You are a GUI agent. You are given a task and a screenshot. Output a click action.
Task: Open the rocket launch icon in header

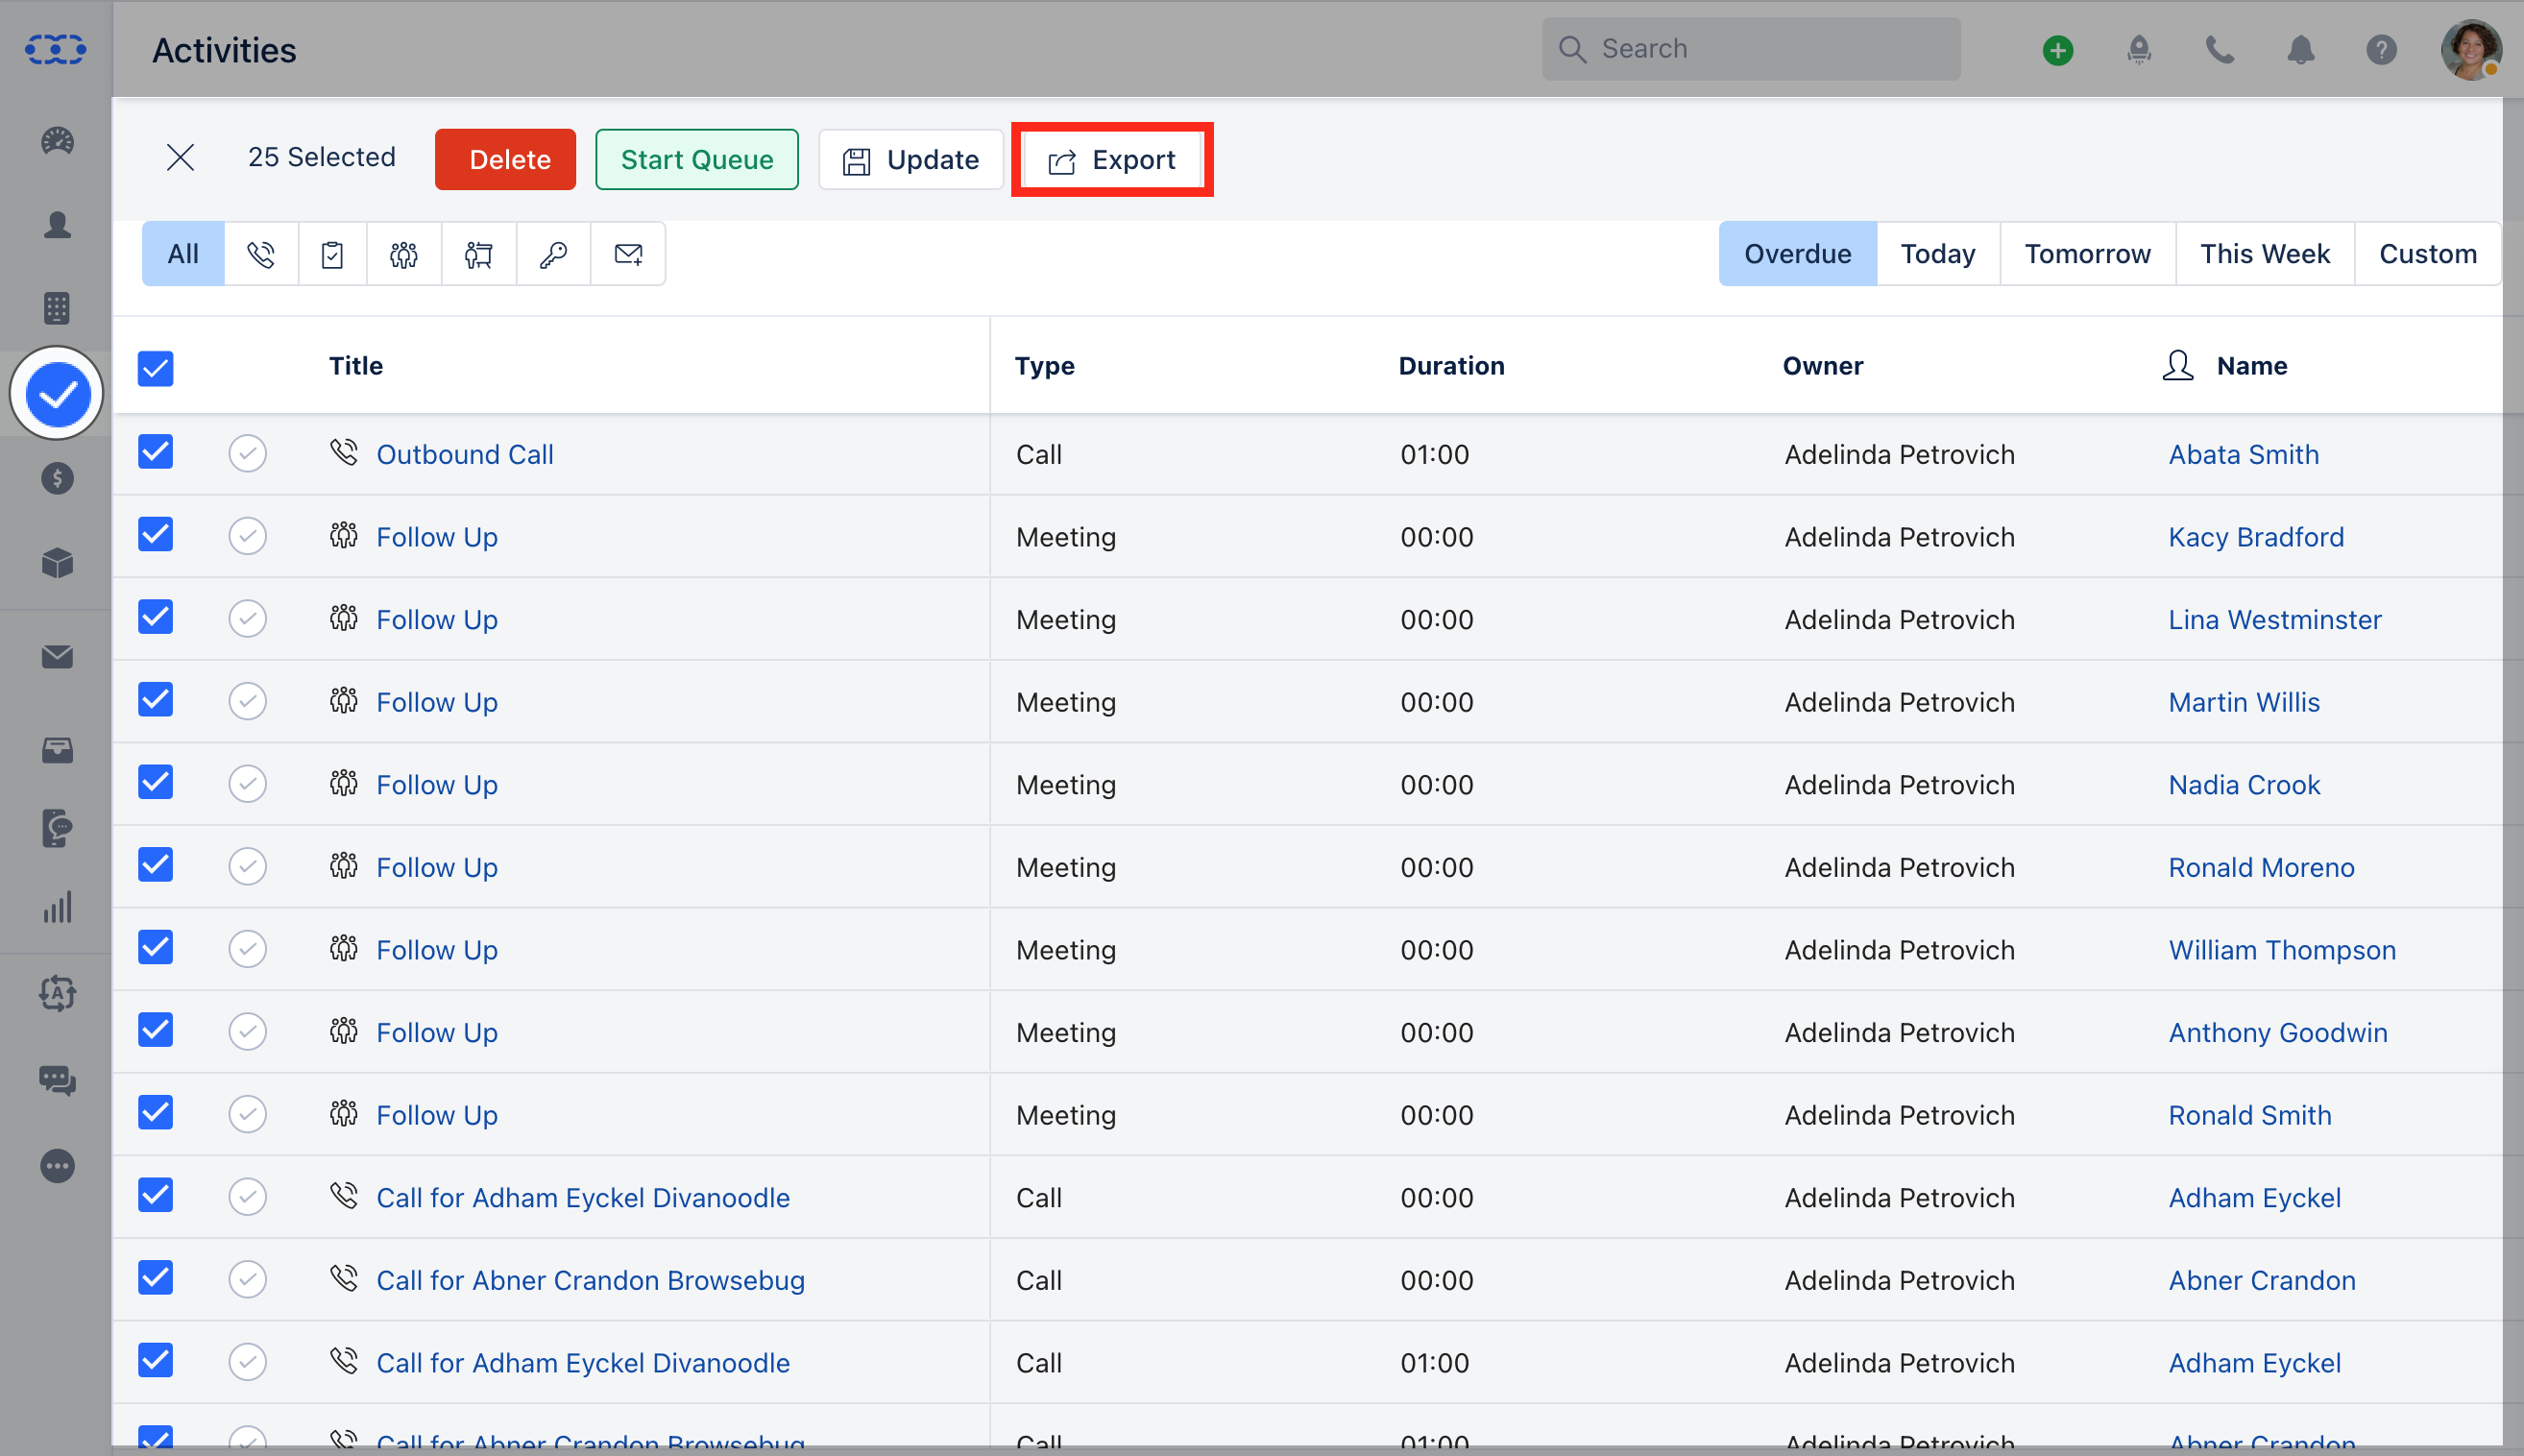(x=2139, y=50)
